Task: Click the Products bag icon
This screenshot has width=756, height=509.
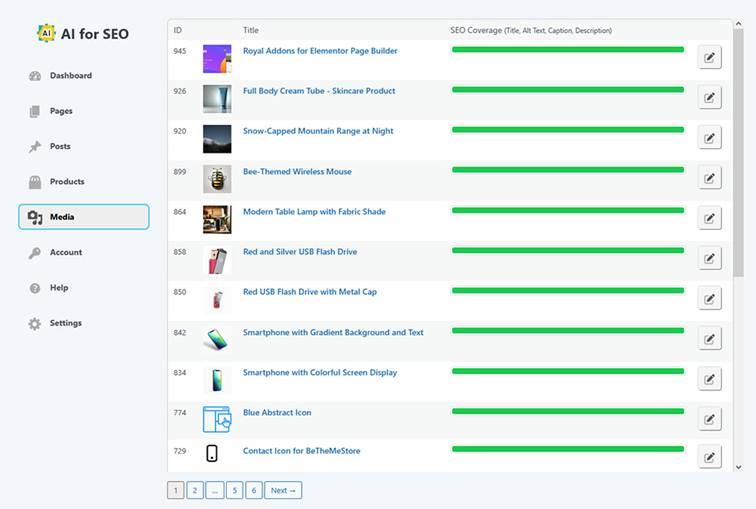Action: [x=35, y=182]
